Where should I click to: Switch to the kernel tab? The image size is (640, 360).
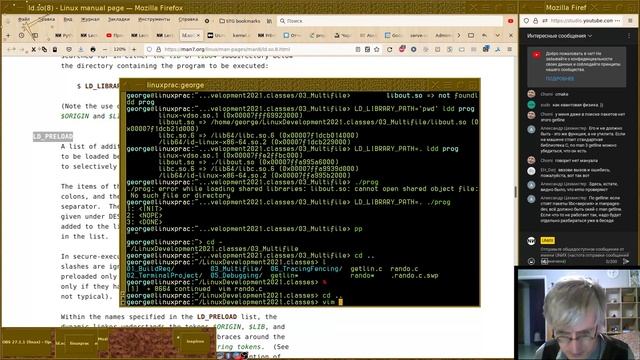click(241, 36)
